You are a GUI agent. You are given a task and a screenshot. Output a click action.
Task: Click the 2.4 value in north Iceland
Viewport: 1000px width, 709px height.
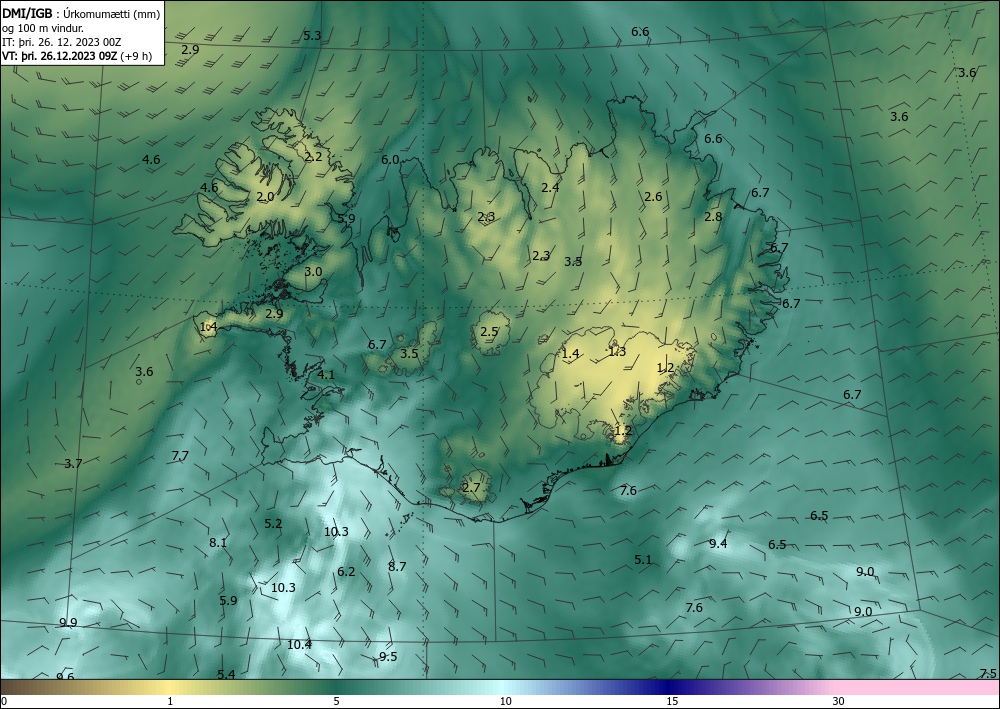point(550,187)
